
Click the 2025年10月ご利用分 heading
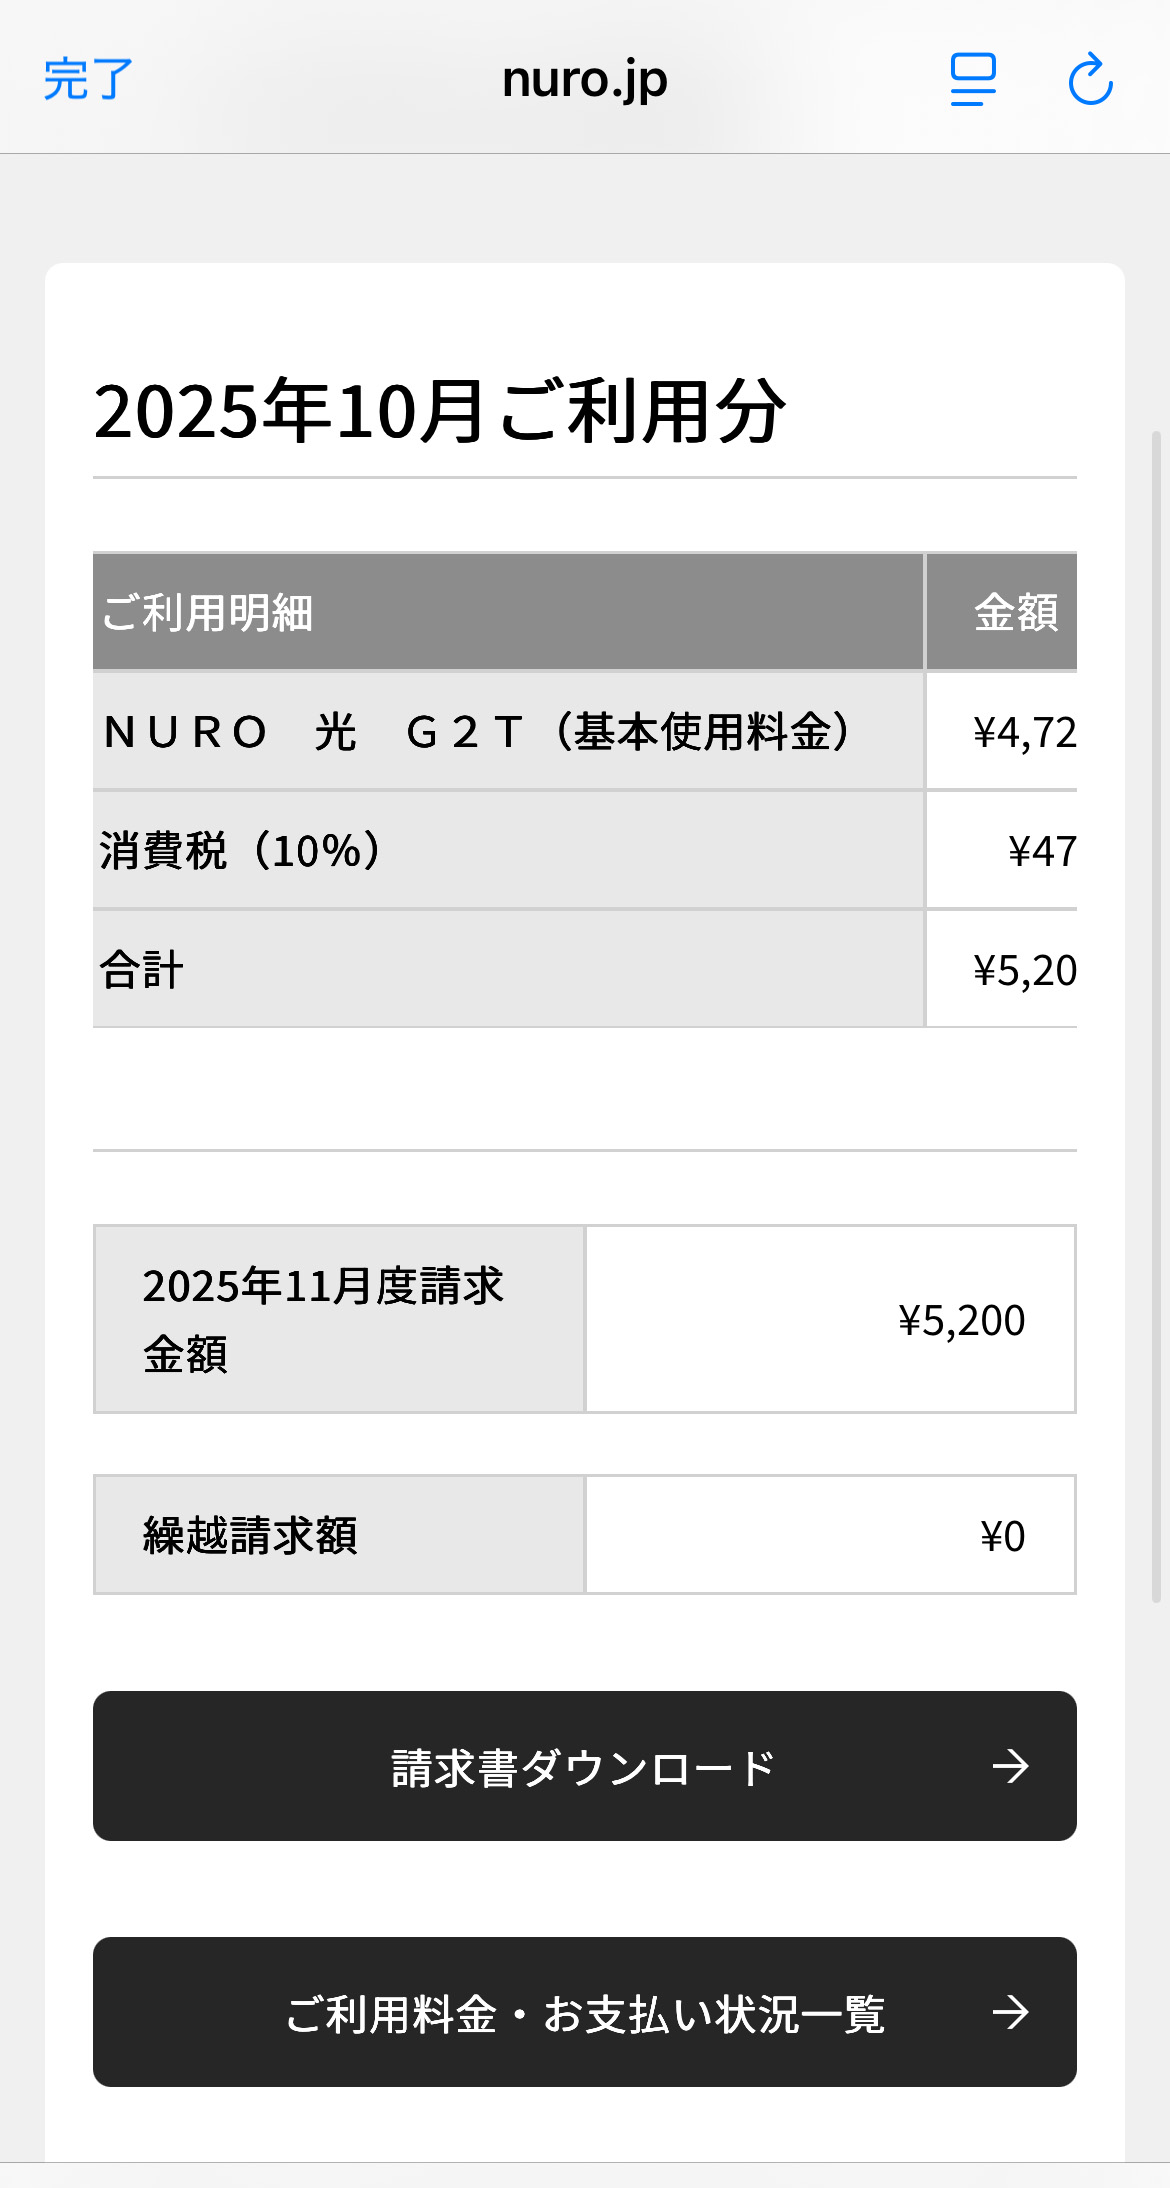[440, 411]
